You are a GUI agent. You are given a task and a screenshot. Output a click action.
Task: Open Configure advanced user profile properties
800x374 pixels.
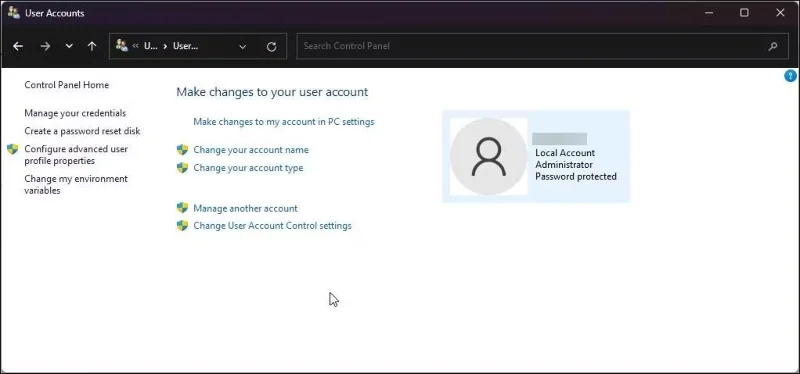click(76, 155)
